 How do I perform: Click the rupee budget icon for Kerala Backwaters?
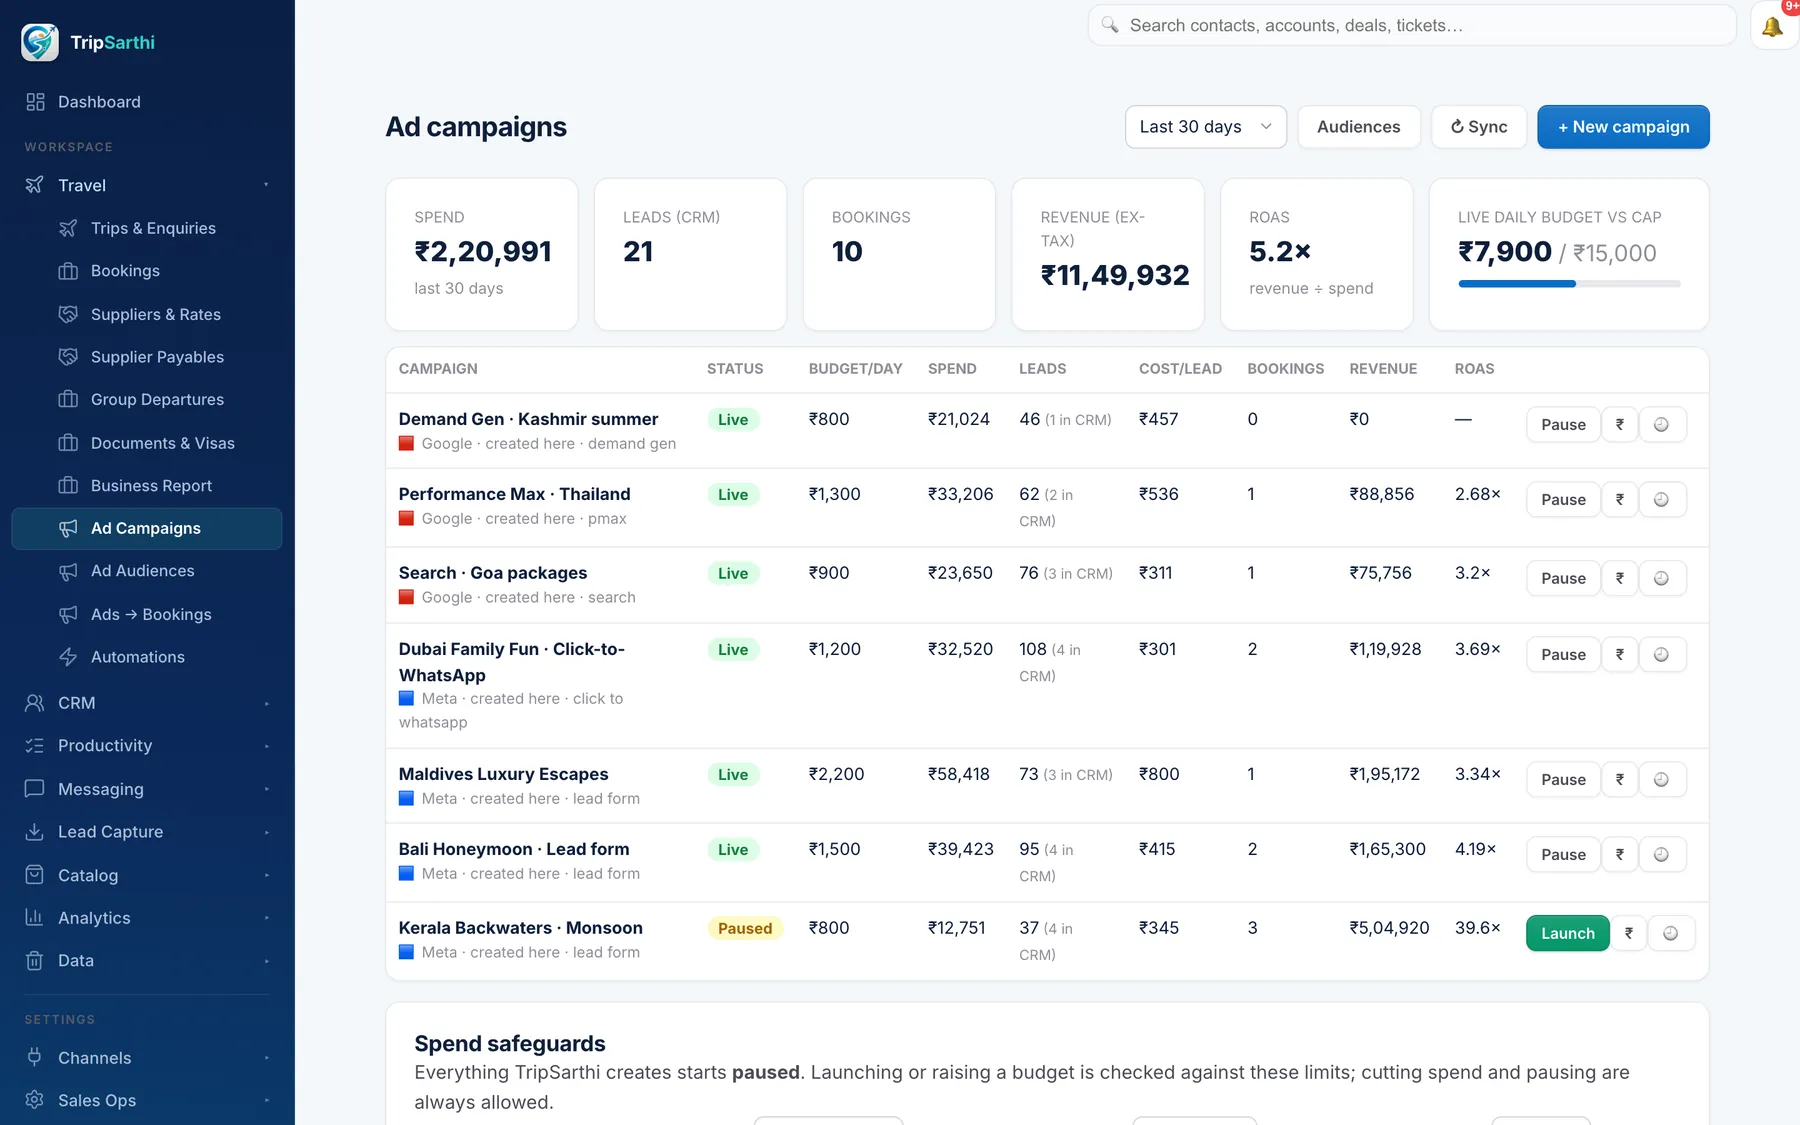(1629, 933)
